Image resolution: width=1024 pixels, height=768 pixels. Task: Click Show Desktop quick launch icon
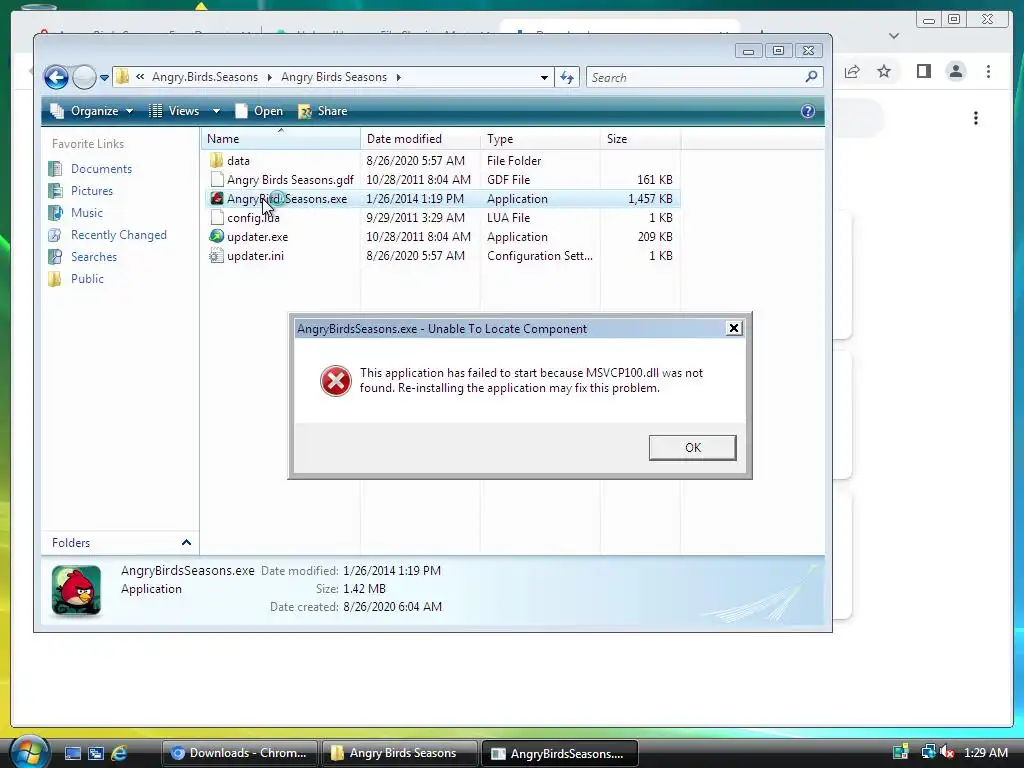(x=72, y=754)
